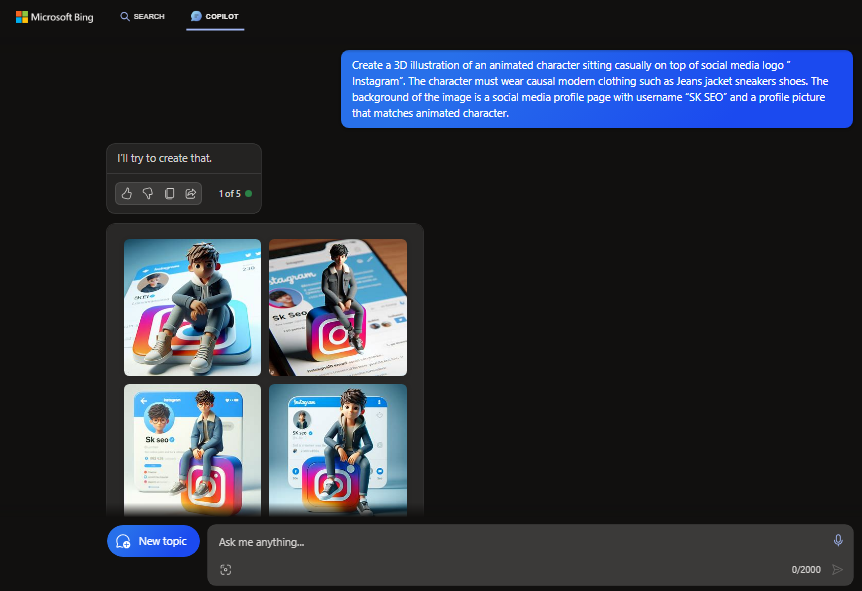
Task: Like the response with thumbs up
Action: point(127,194)
